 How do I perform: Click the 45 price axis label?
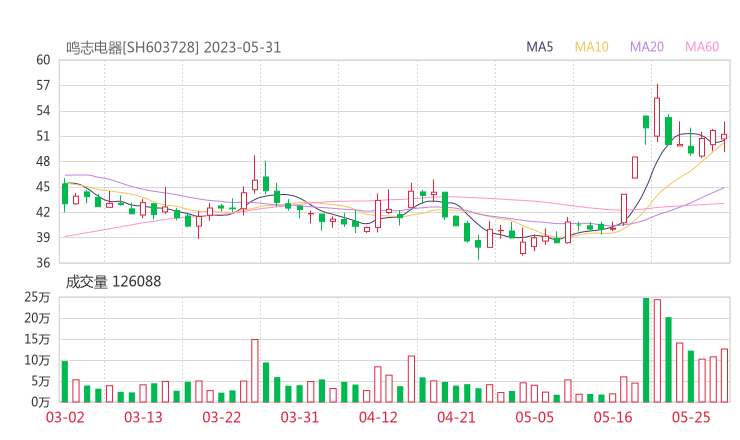(x=43, y=187)
